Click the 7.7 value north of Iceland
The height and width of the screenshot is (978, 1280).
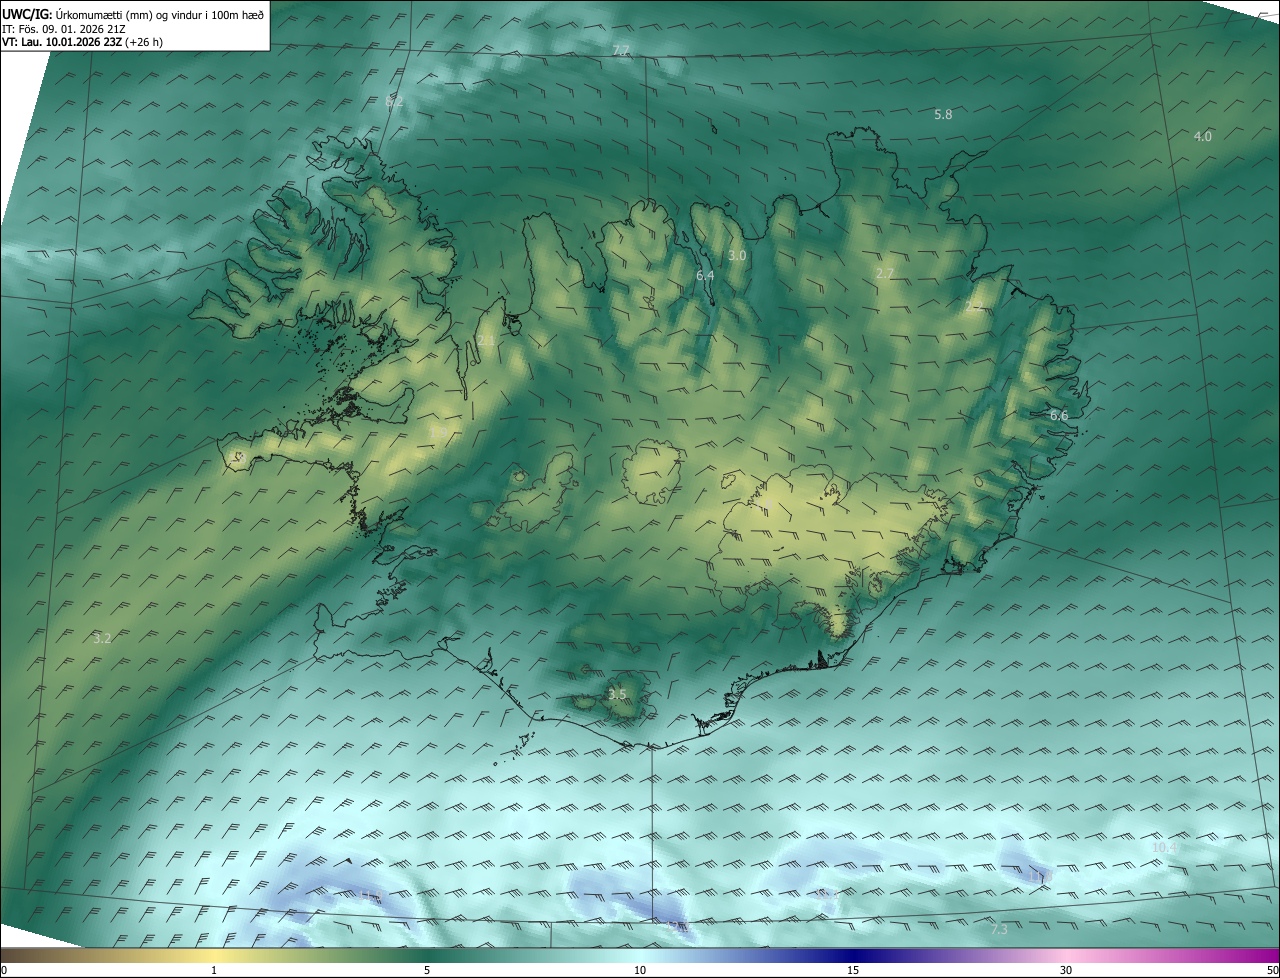click(x=621, y=50)
